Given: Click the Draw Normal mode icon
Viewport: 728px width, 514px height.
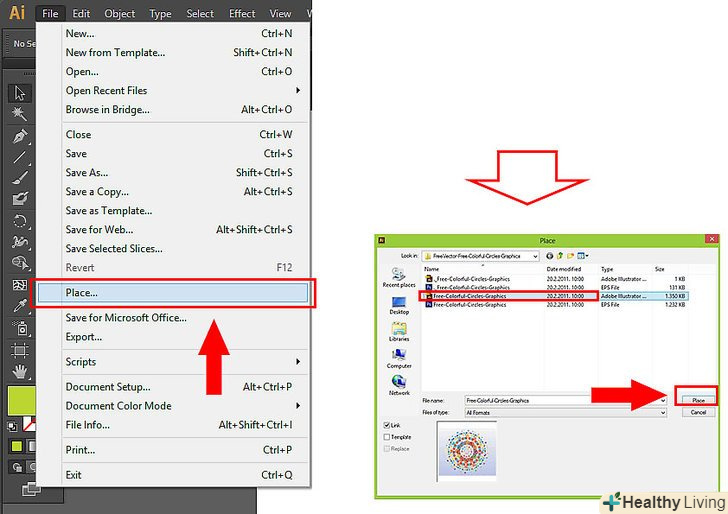Looking at the screenshot, I should click(x=17, y=467).
